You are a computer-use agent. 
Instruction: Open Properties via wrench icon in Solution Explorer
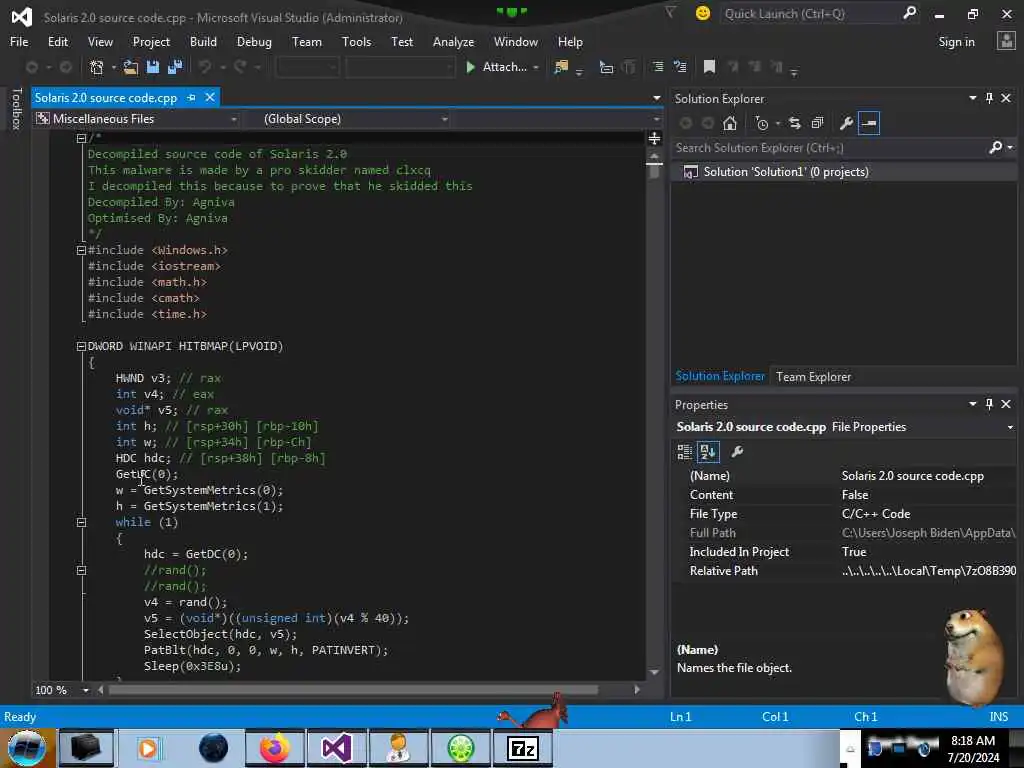[x=846, y=123]
